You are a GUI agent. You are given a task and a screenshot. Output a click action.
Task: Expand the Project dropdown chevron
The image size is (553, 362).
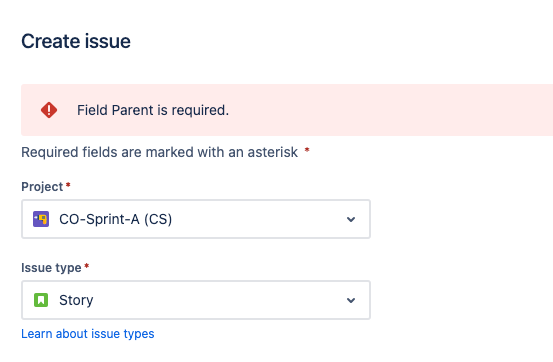pyautogui.click(x=351, y=219)
